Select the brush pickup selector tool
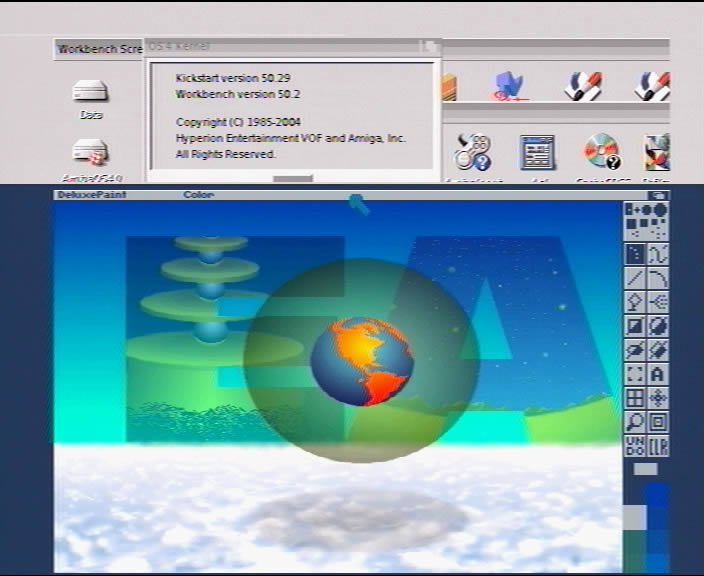The width and height of the screenshot is (704, 576). [x=635, y=374]
